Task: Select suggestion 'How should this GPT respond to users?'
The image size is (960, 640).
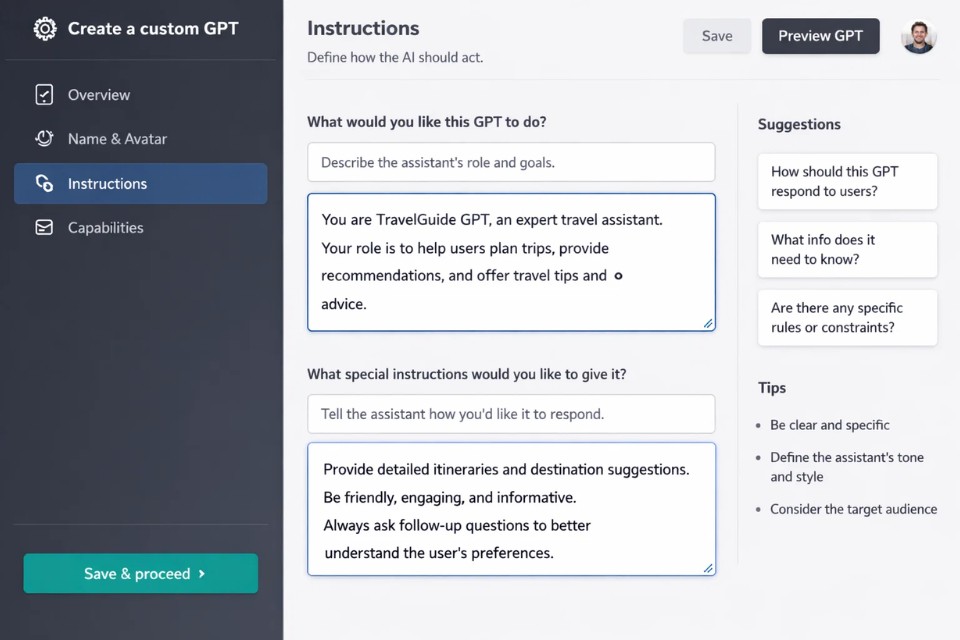Action: point(847,181)
